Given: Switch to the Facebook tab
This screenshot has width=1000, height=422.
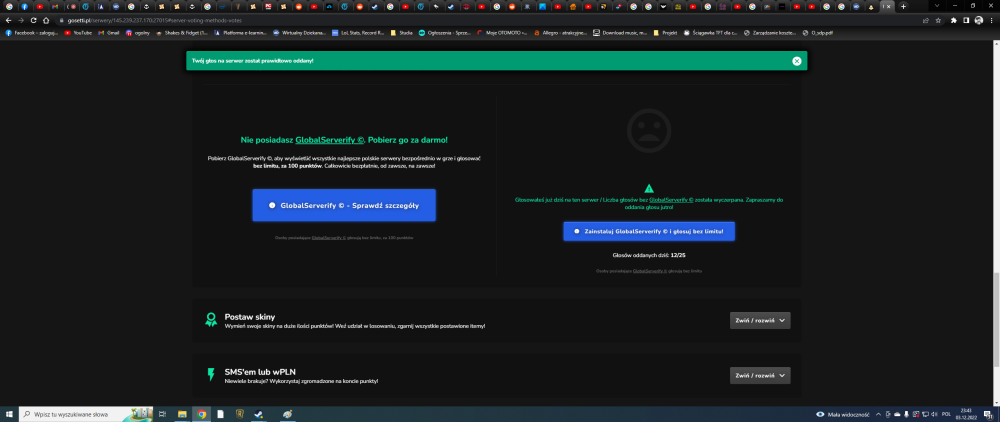Looking at the screenshot, I should point(24,6).
